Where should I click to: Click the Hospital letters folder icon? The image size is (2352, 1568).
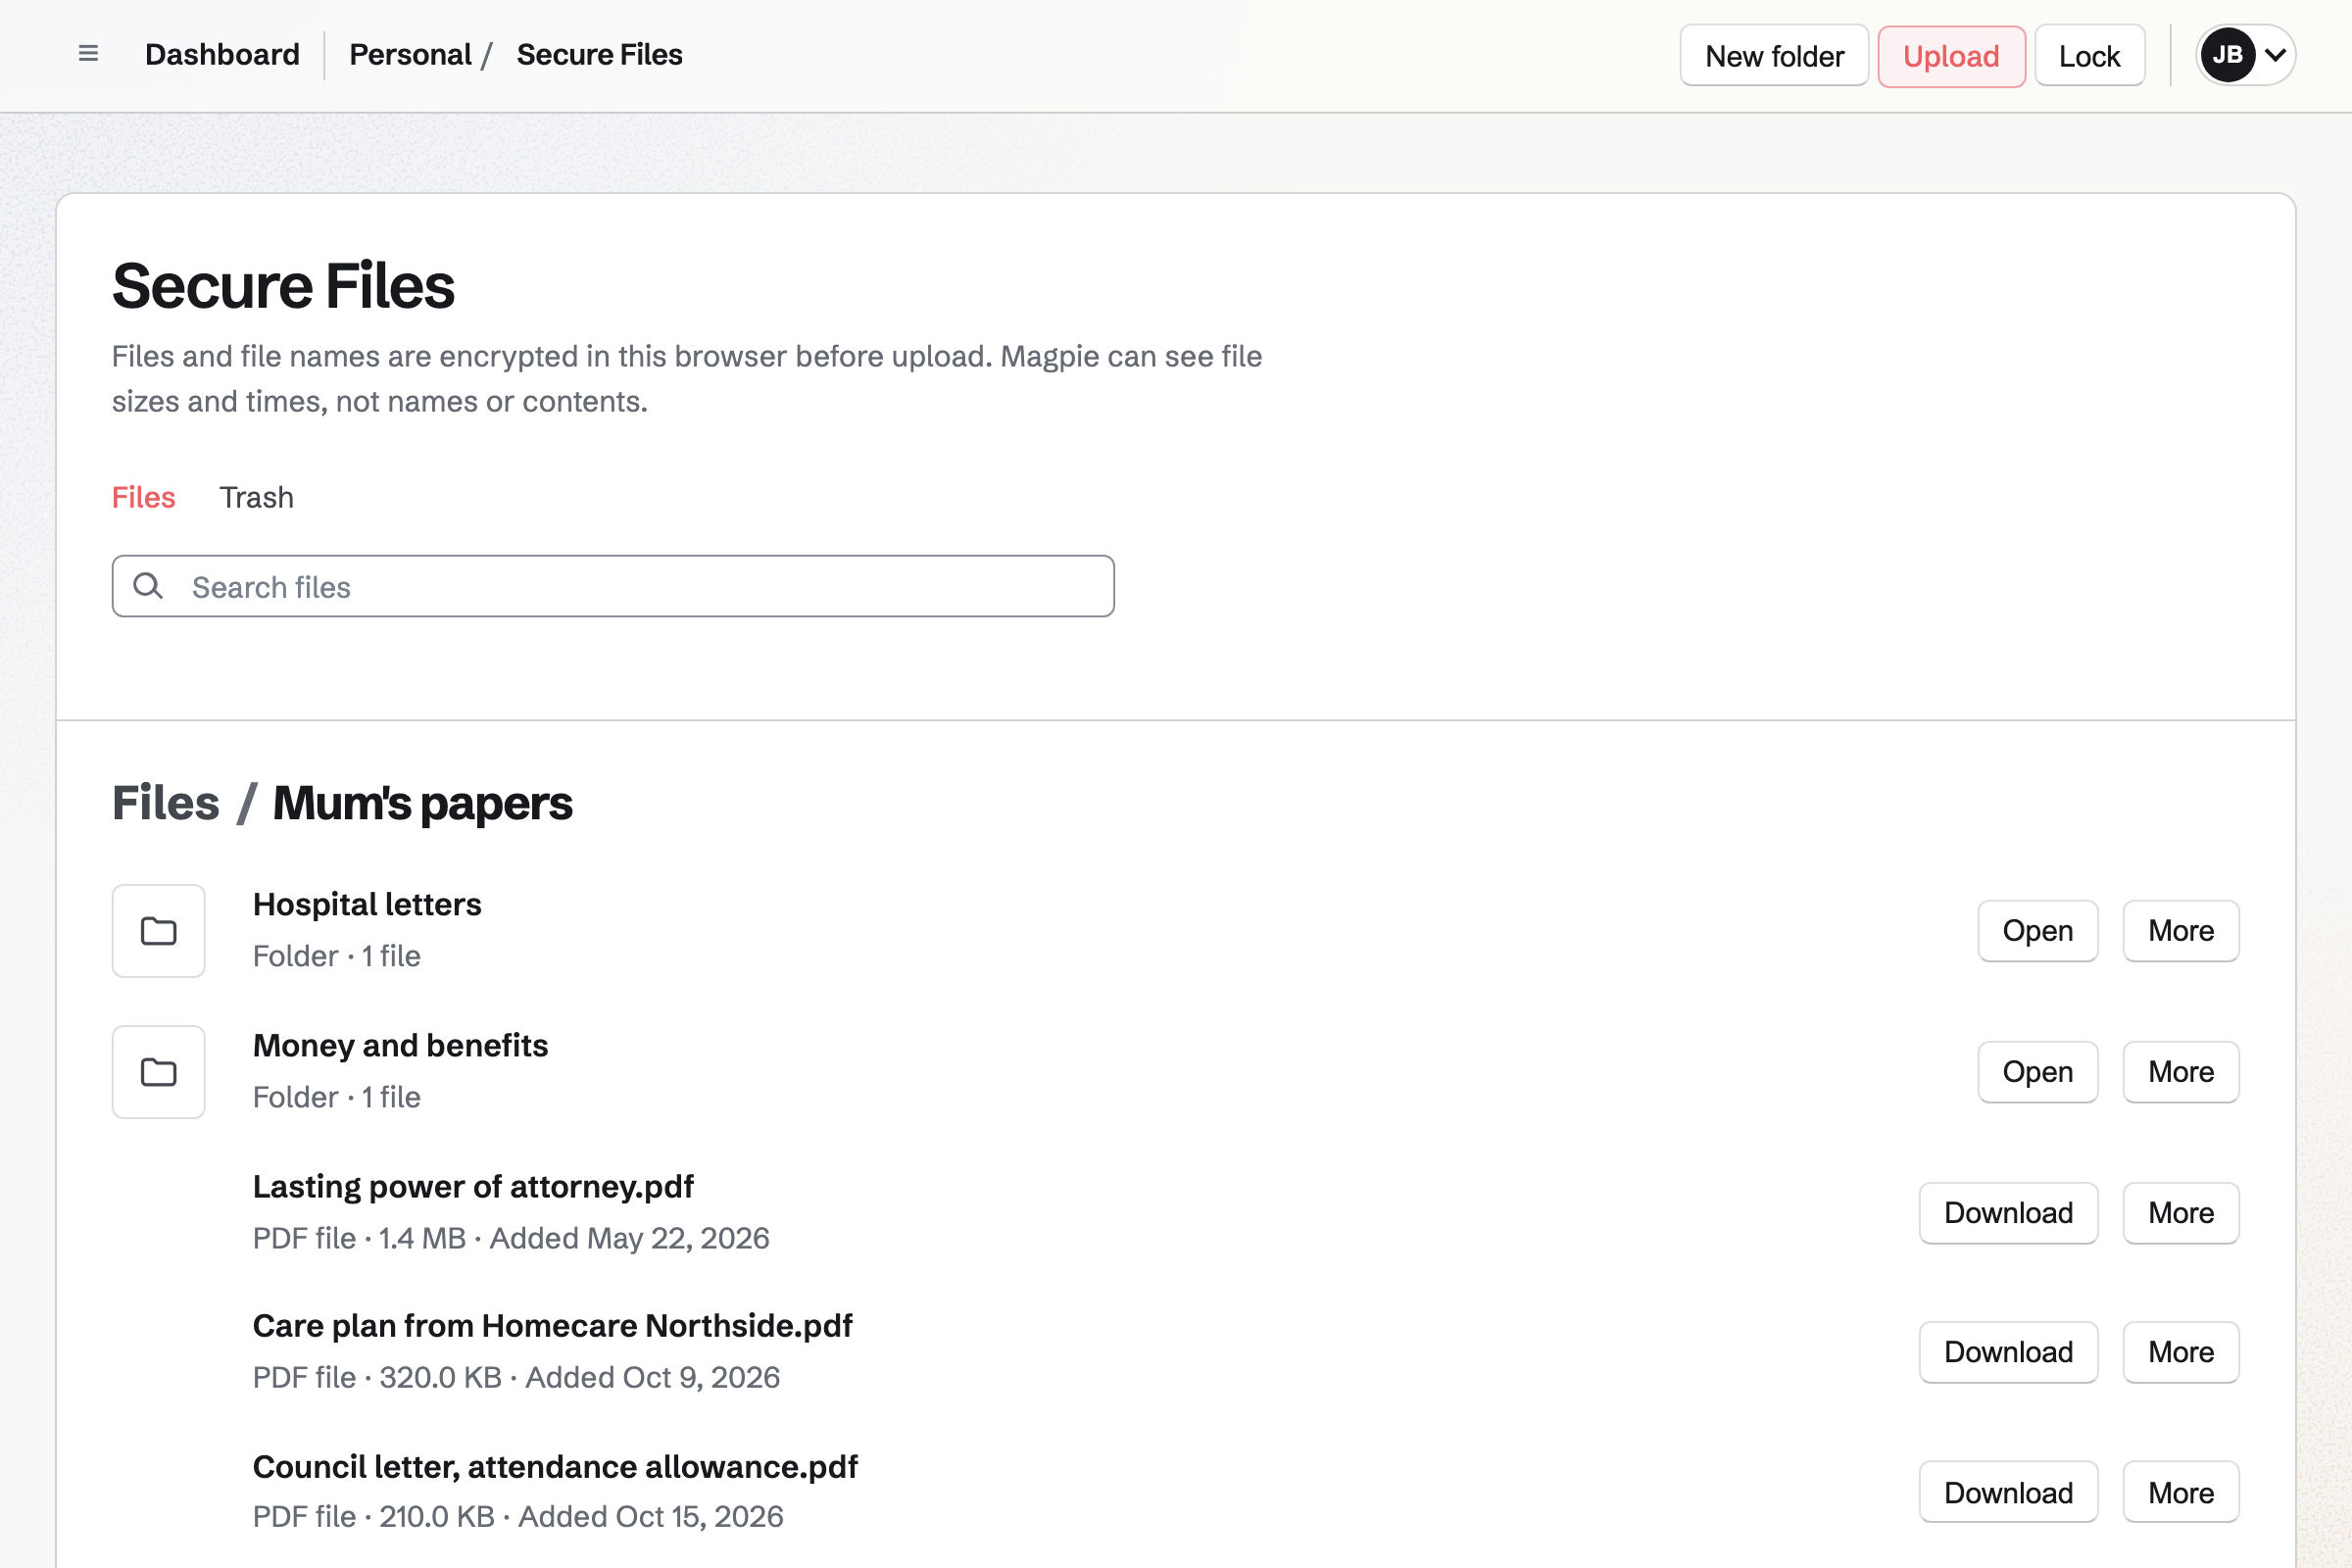coord(159,931)
